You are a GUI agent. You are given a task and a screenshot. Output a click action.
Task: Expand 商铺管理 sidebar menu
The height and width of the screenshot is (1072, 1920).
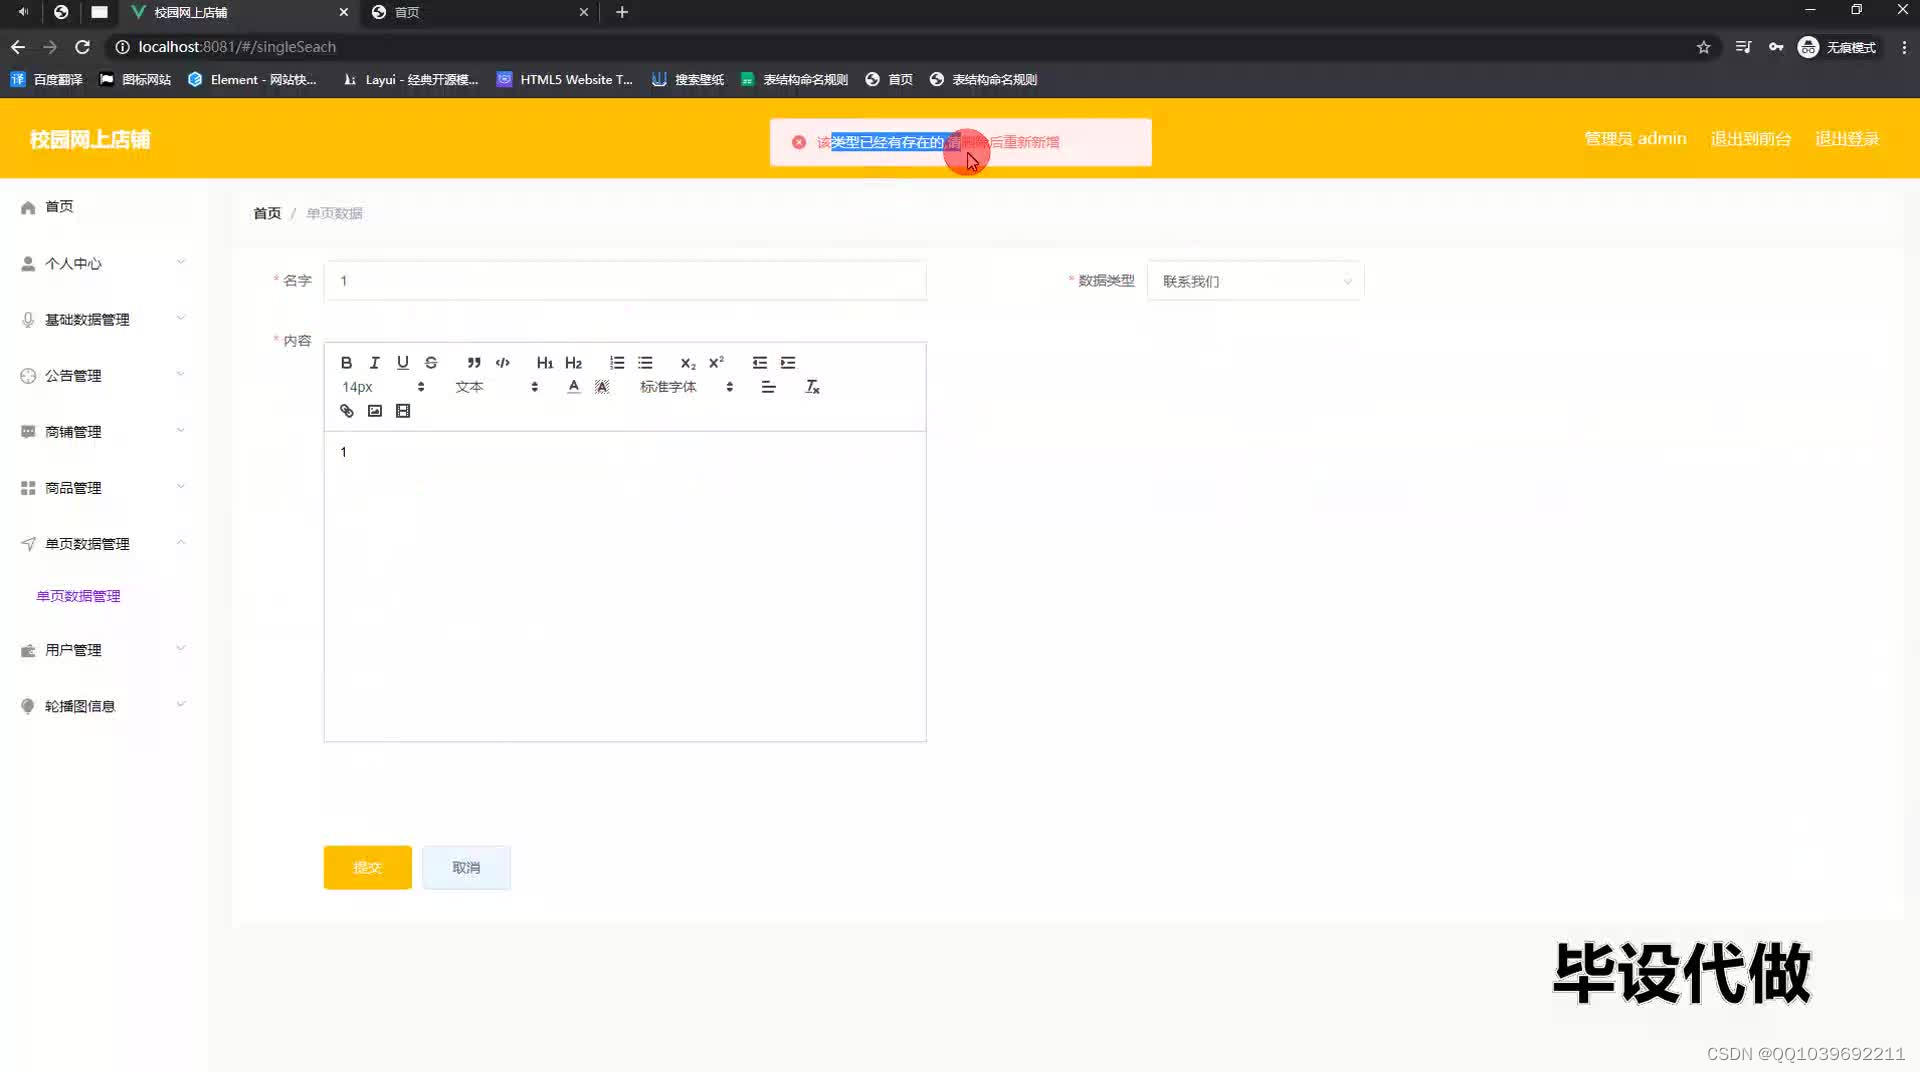coord(103,432)
